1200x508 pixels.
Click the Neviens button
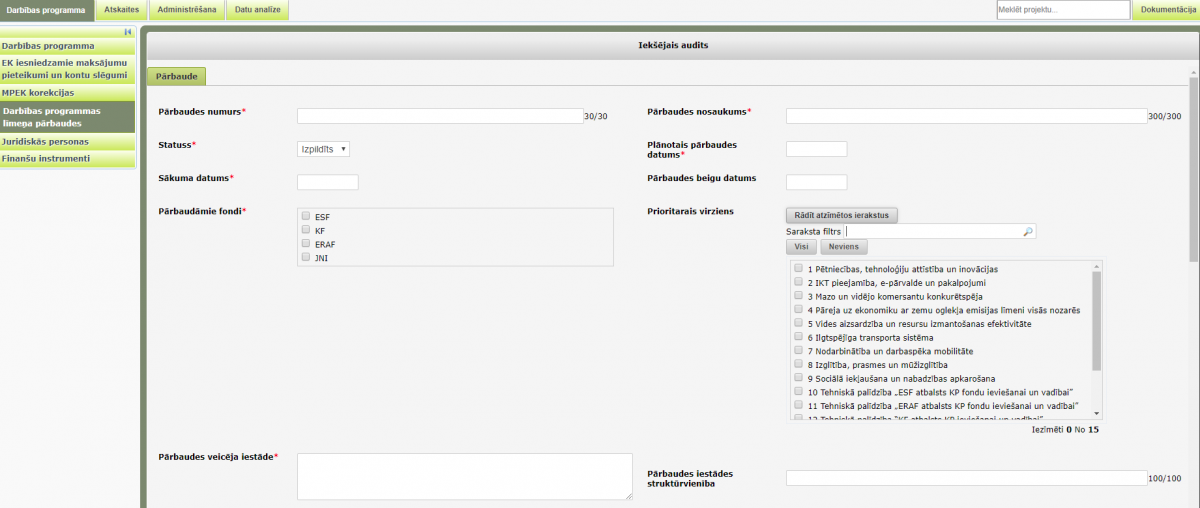(845, 246)
